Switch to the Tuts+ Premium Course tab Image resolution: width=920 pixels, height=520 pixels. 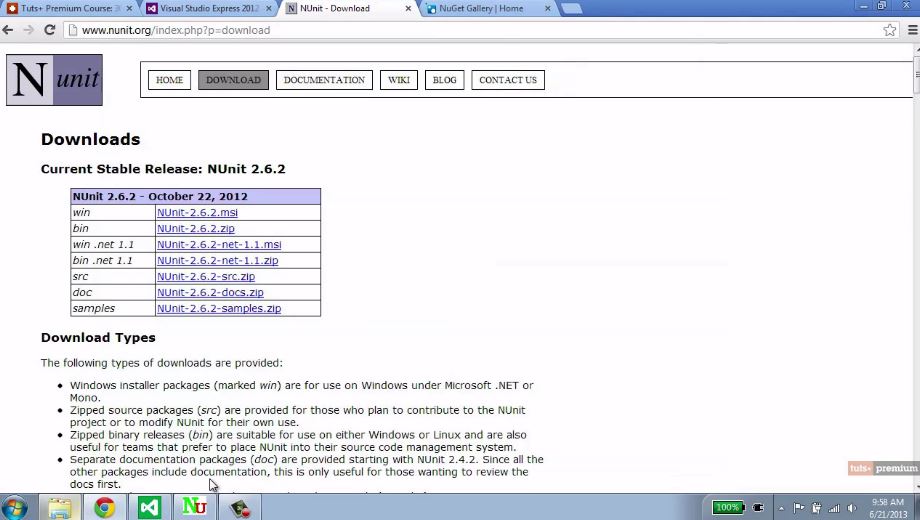[x=69, y=8]
